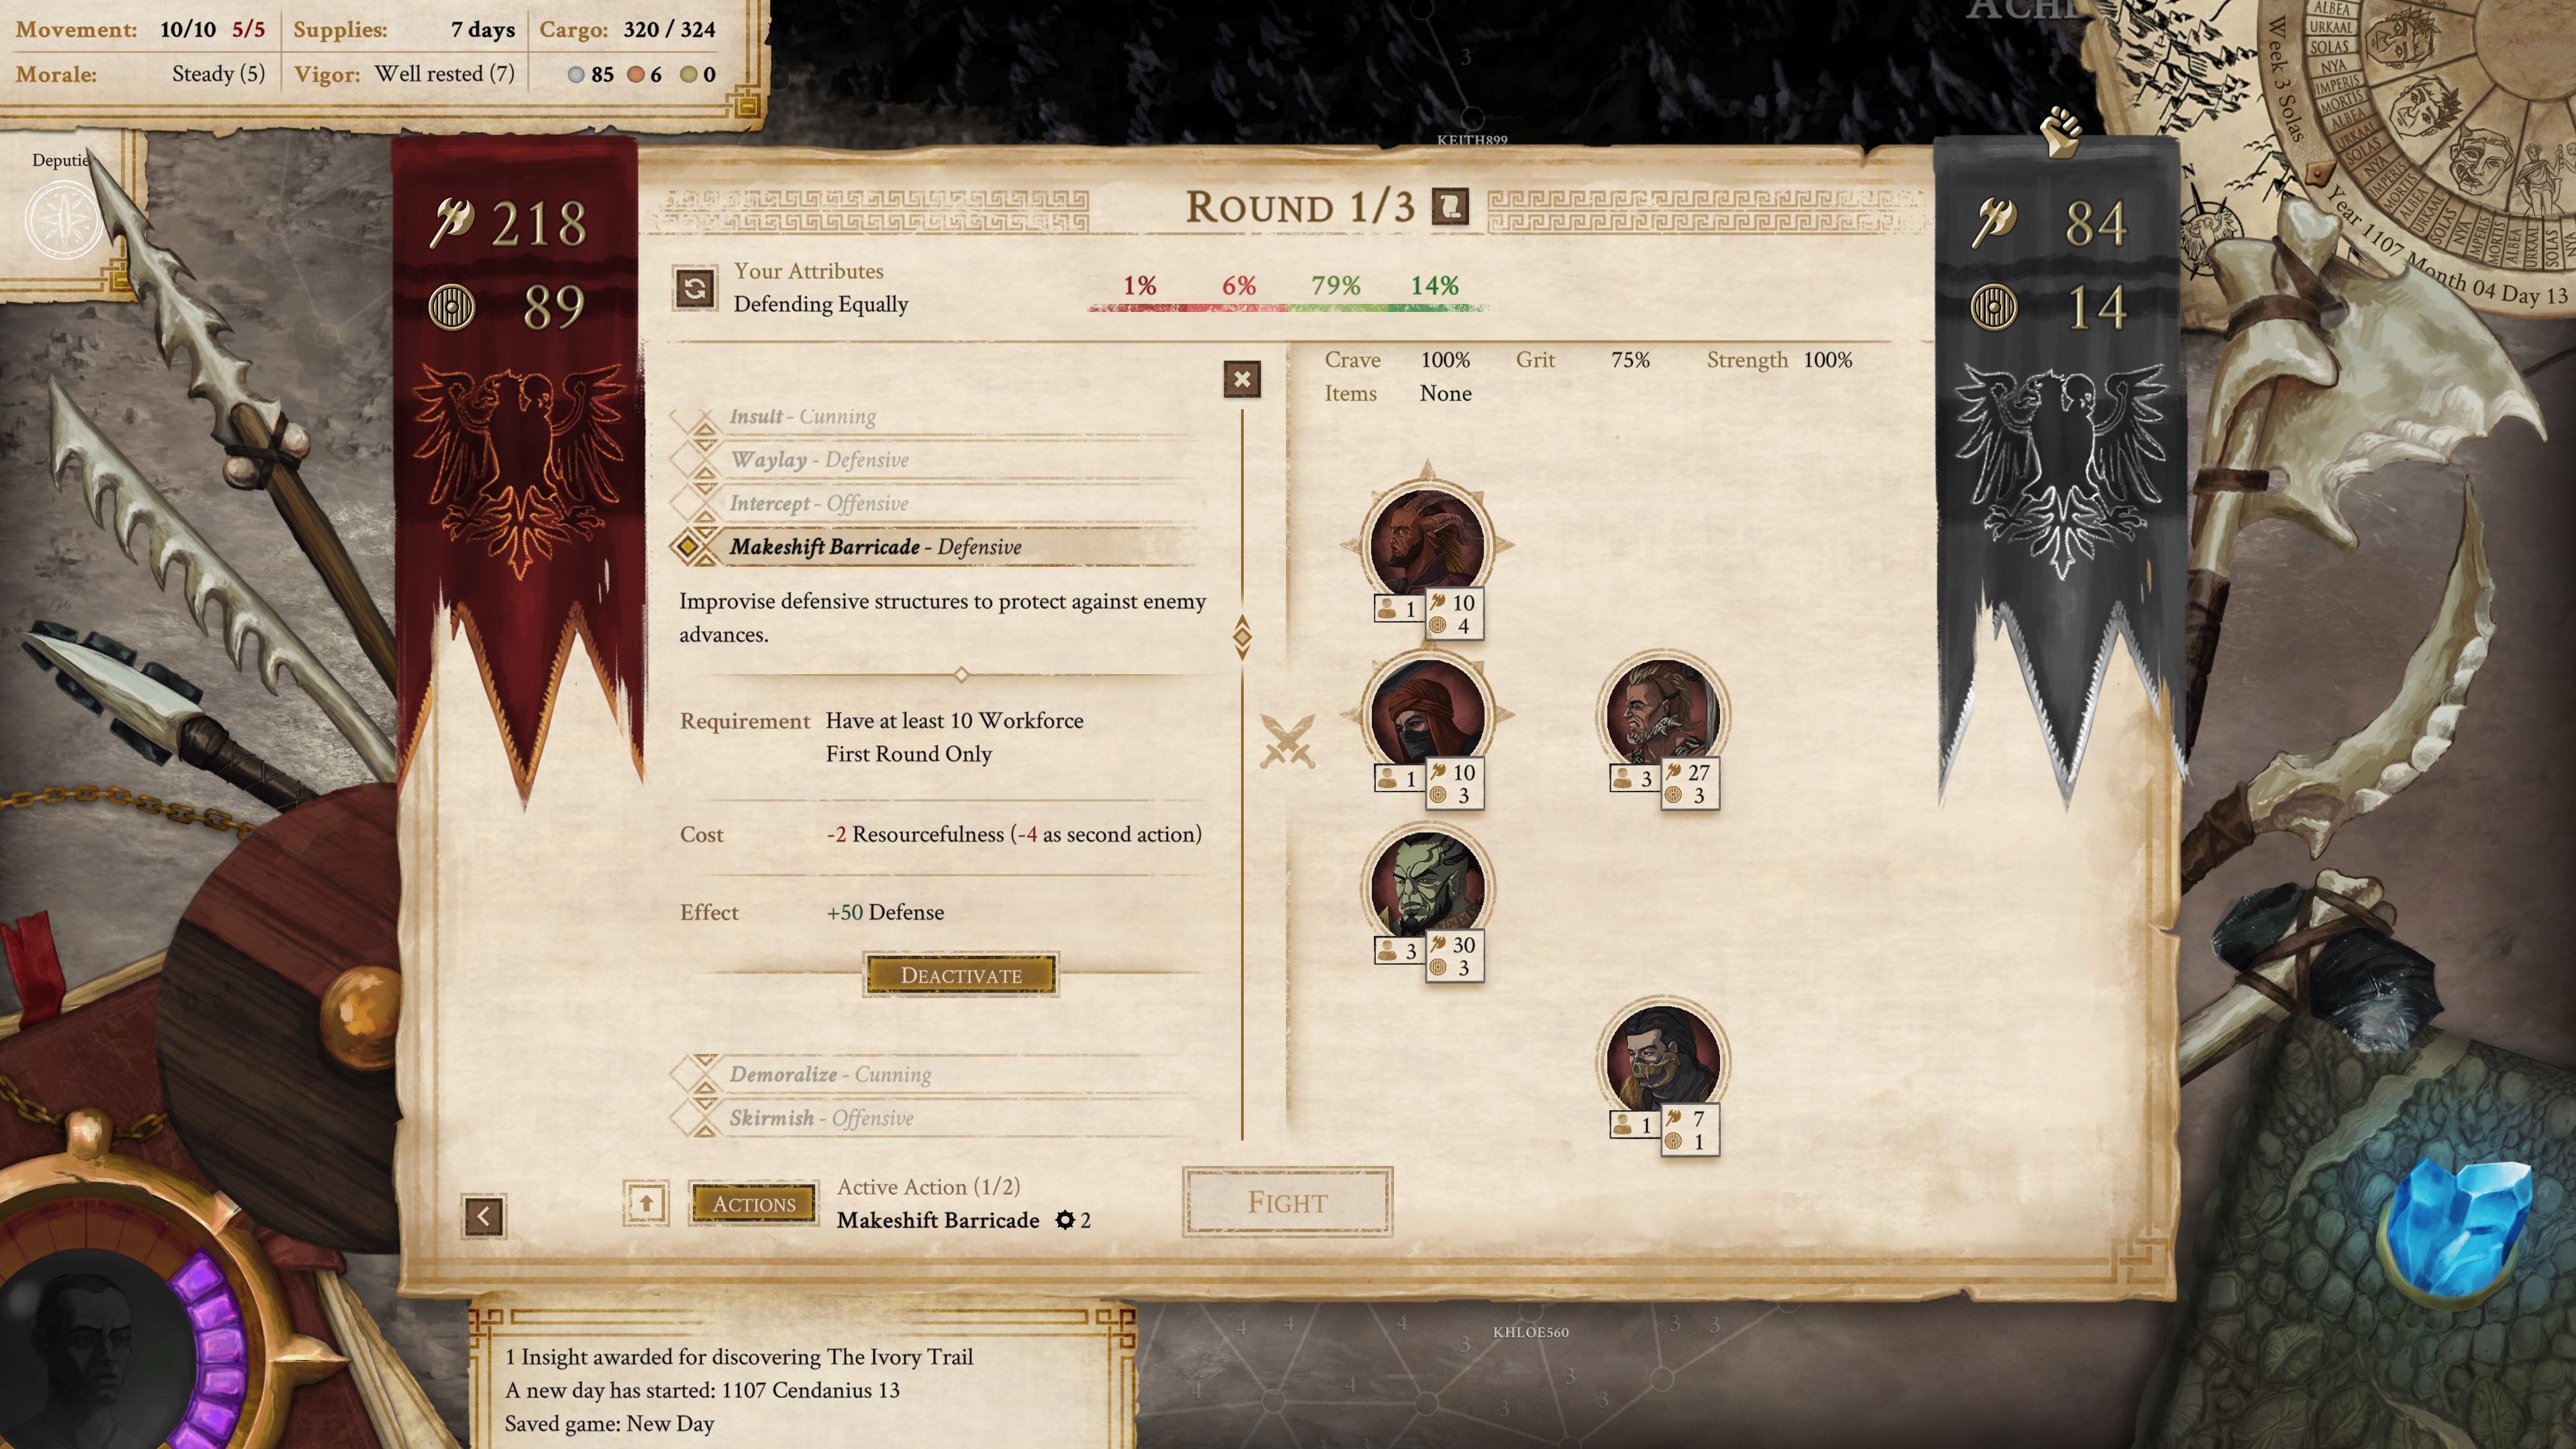
Task: Expand the Demoralize - Cunning action
Action: [x=830, y=1074]
